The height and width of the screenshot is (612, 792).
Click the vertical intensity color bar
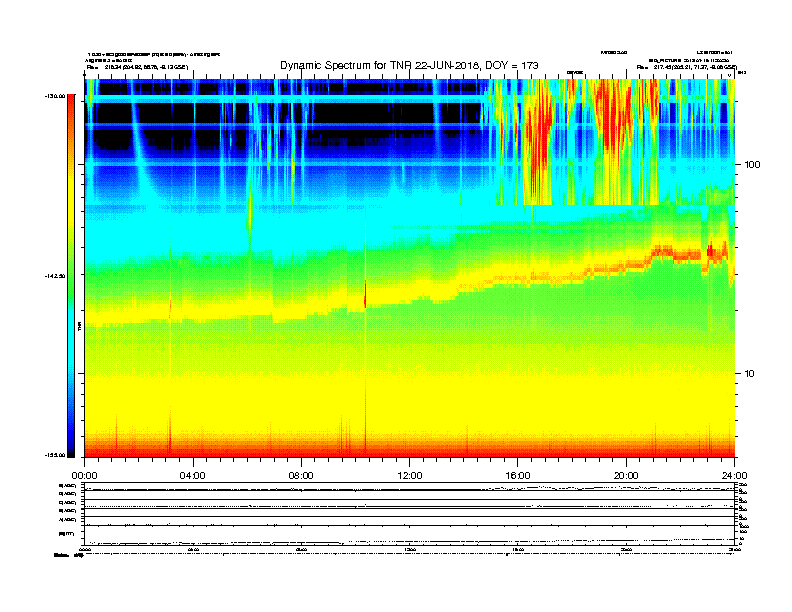71,276
